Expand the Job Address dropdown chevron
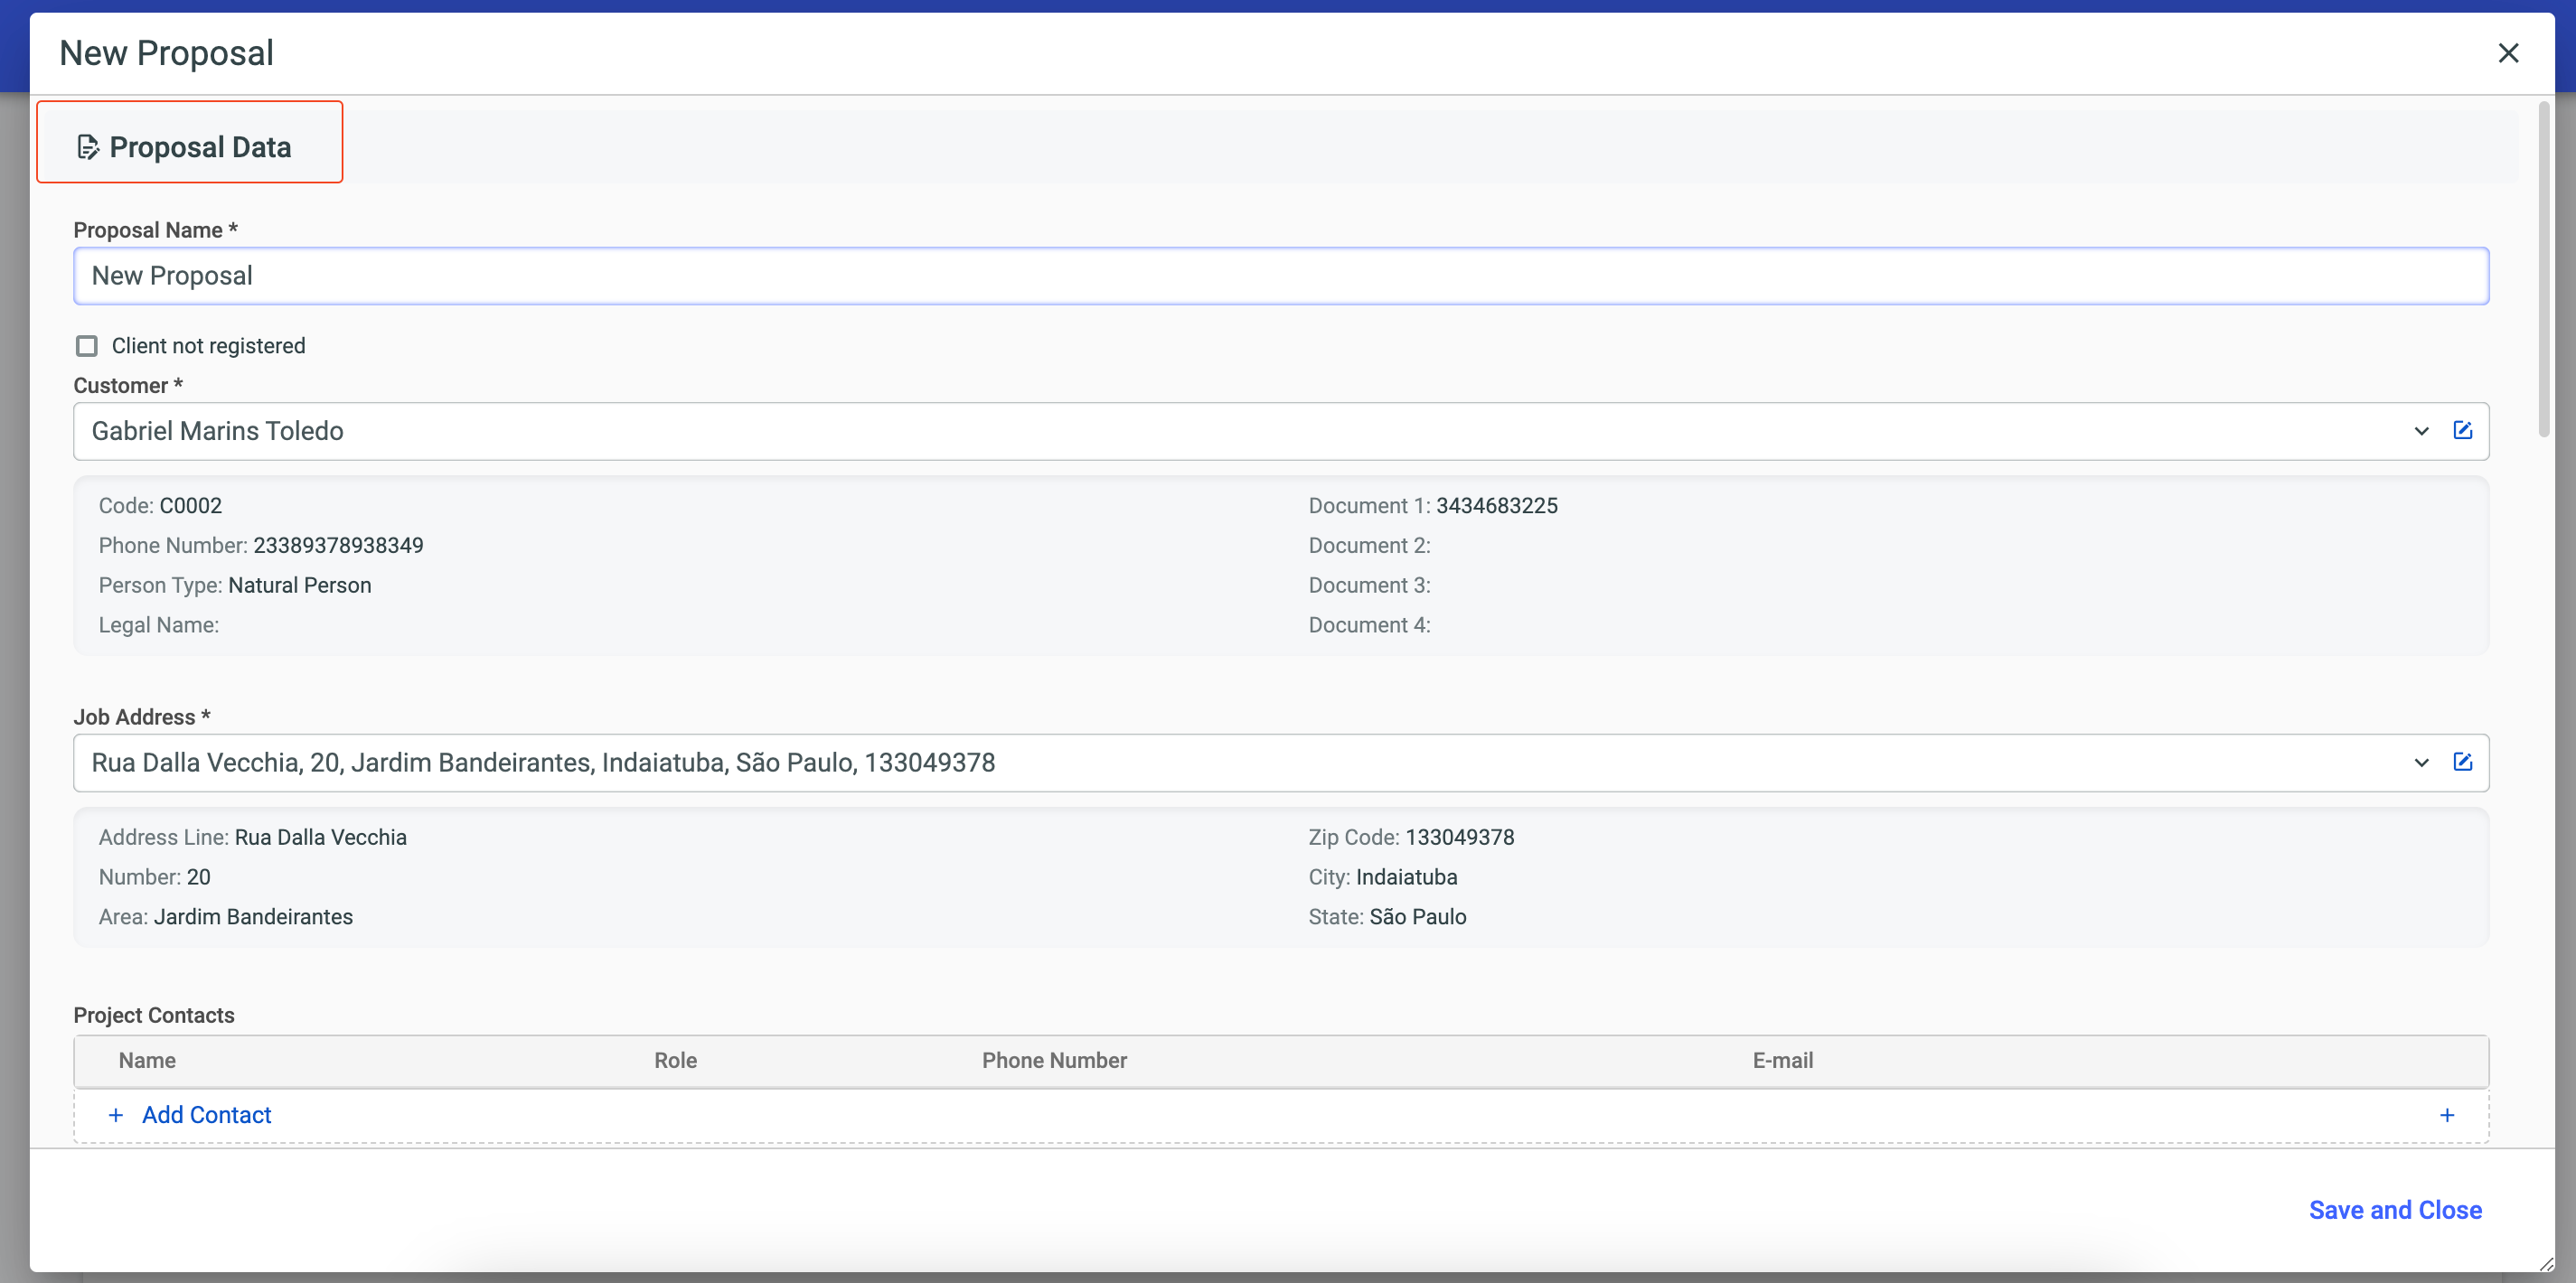 2421,763
